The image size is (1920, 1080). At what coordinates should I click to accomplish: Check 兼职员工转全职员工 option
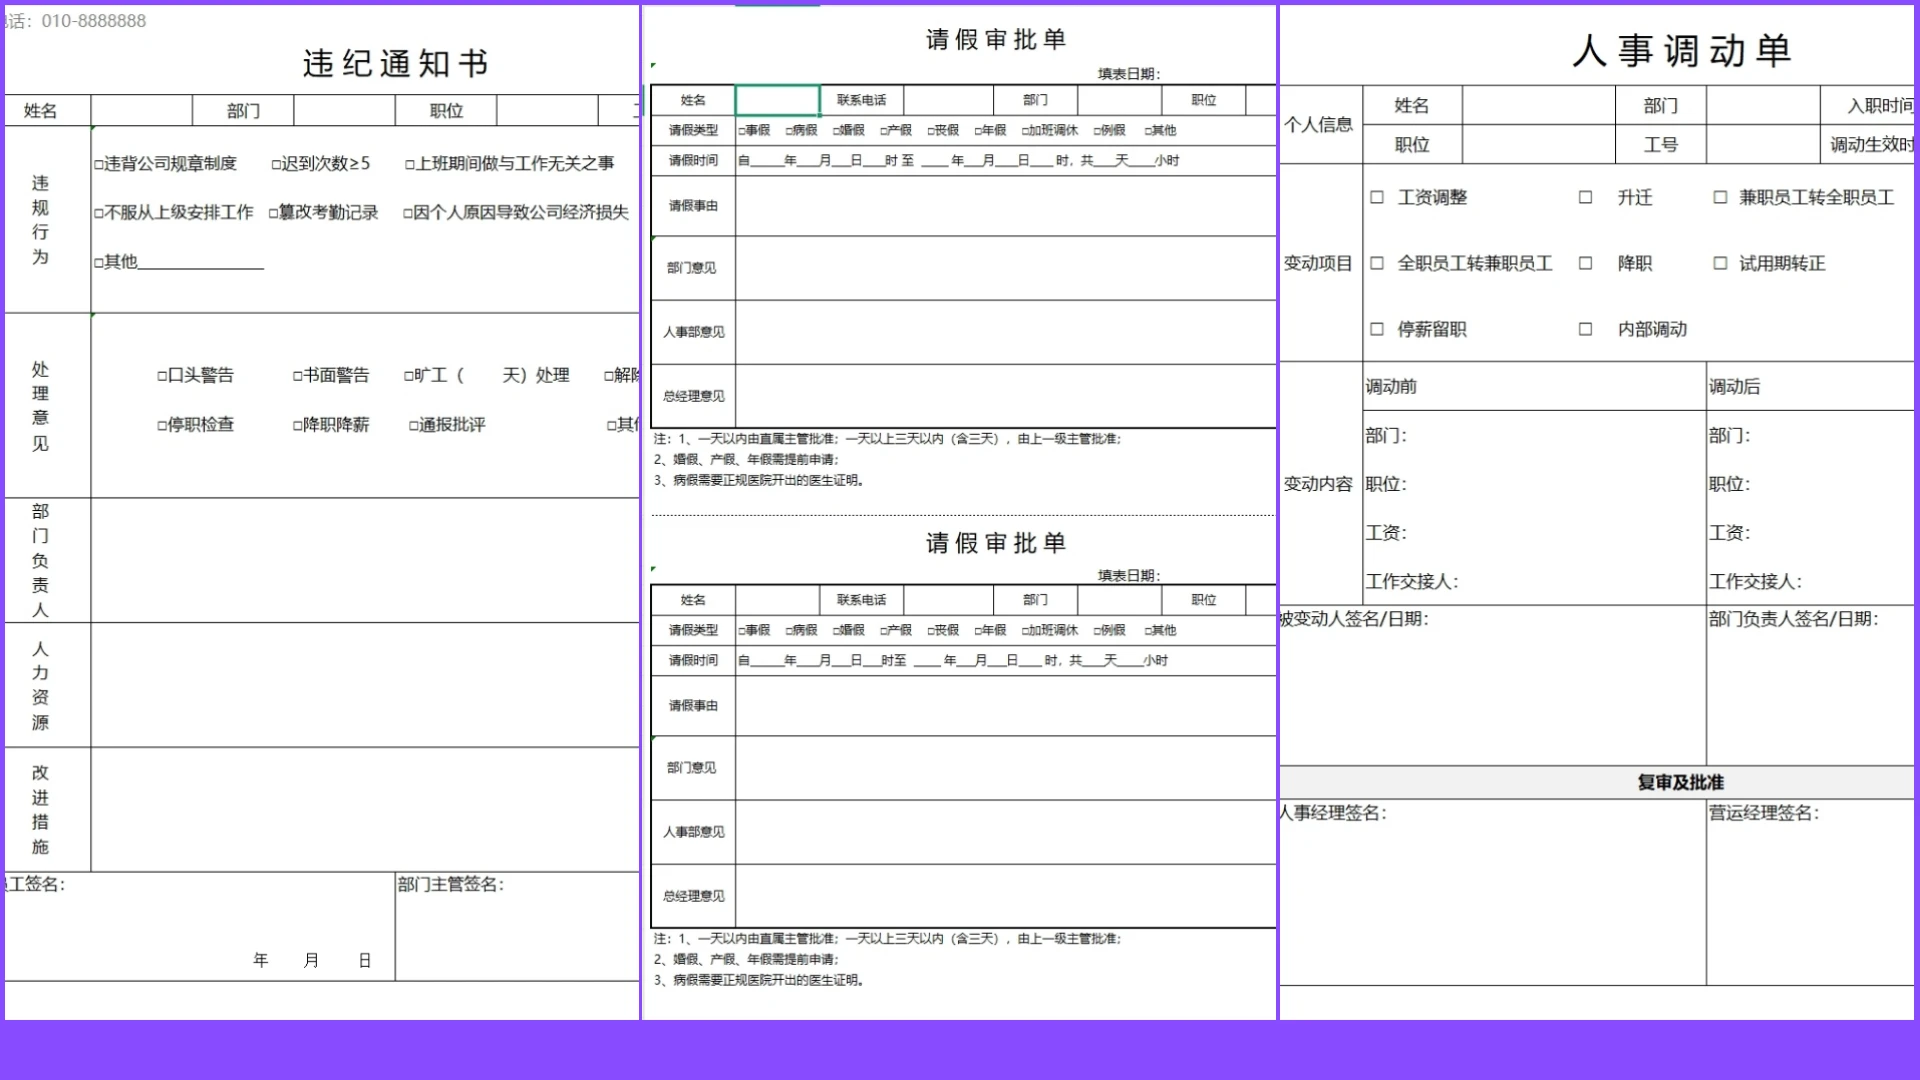pyautogui.click(x=1720, y=197)
